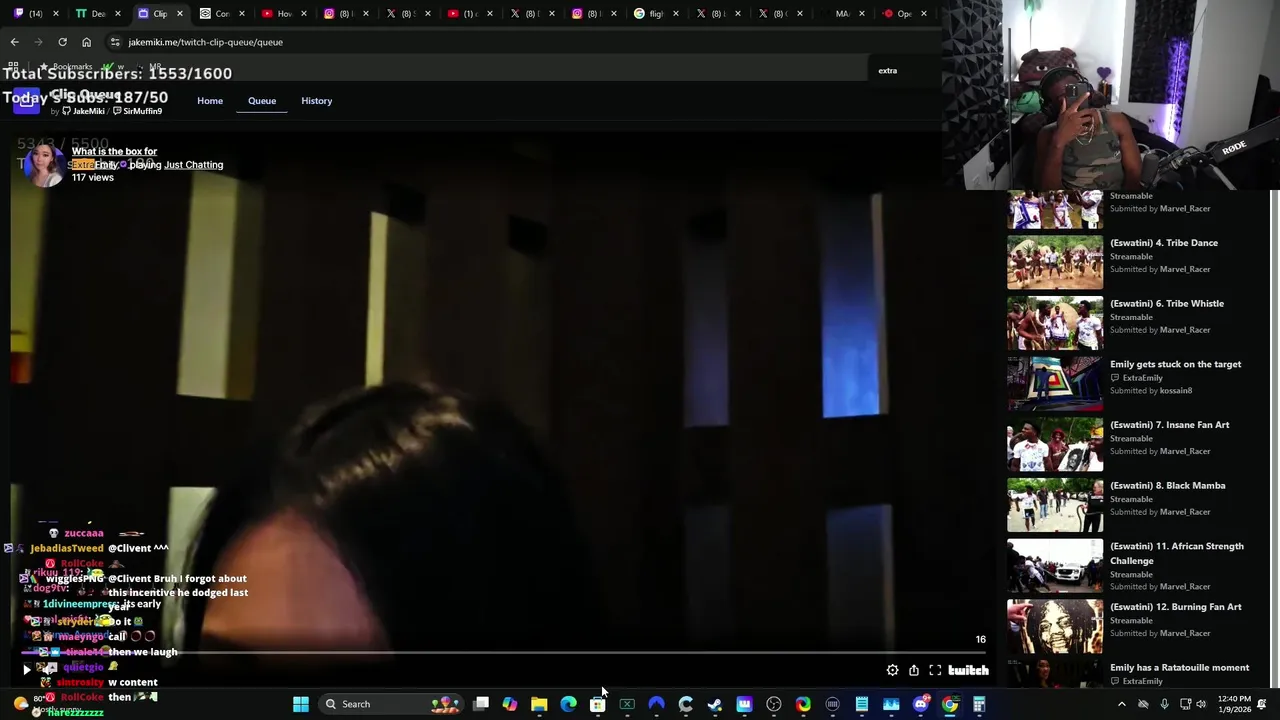Click the share icon in clip player
This screenshot has height=720, width=1280.
tap(913, 670)
